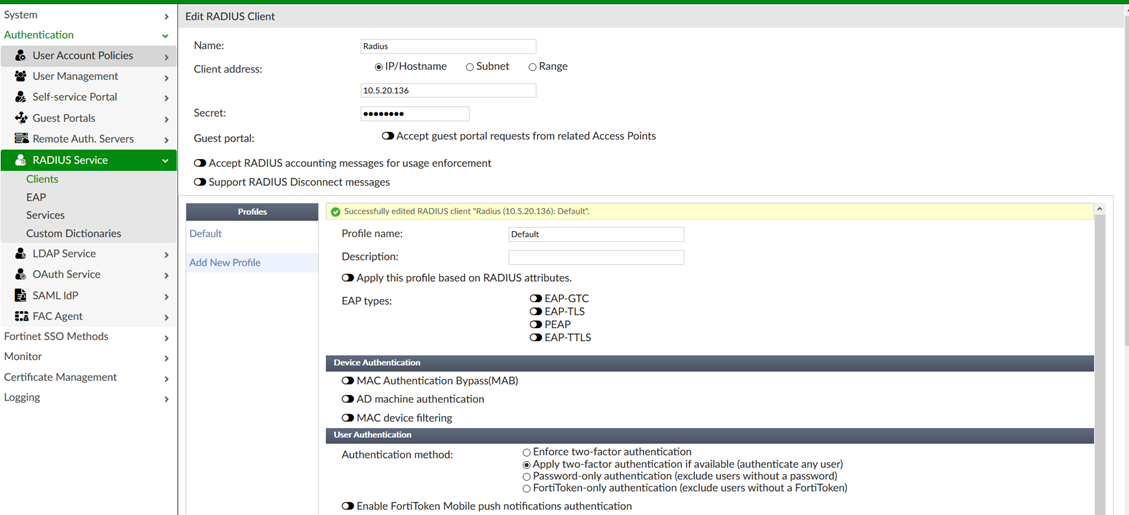Click the User Management people icon
The width and height of the screenshot is (1129, 515).
tap(21, 77)
